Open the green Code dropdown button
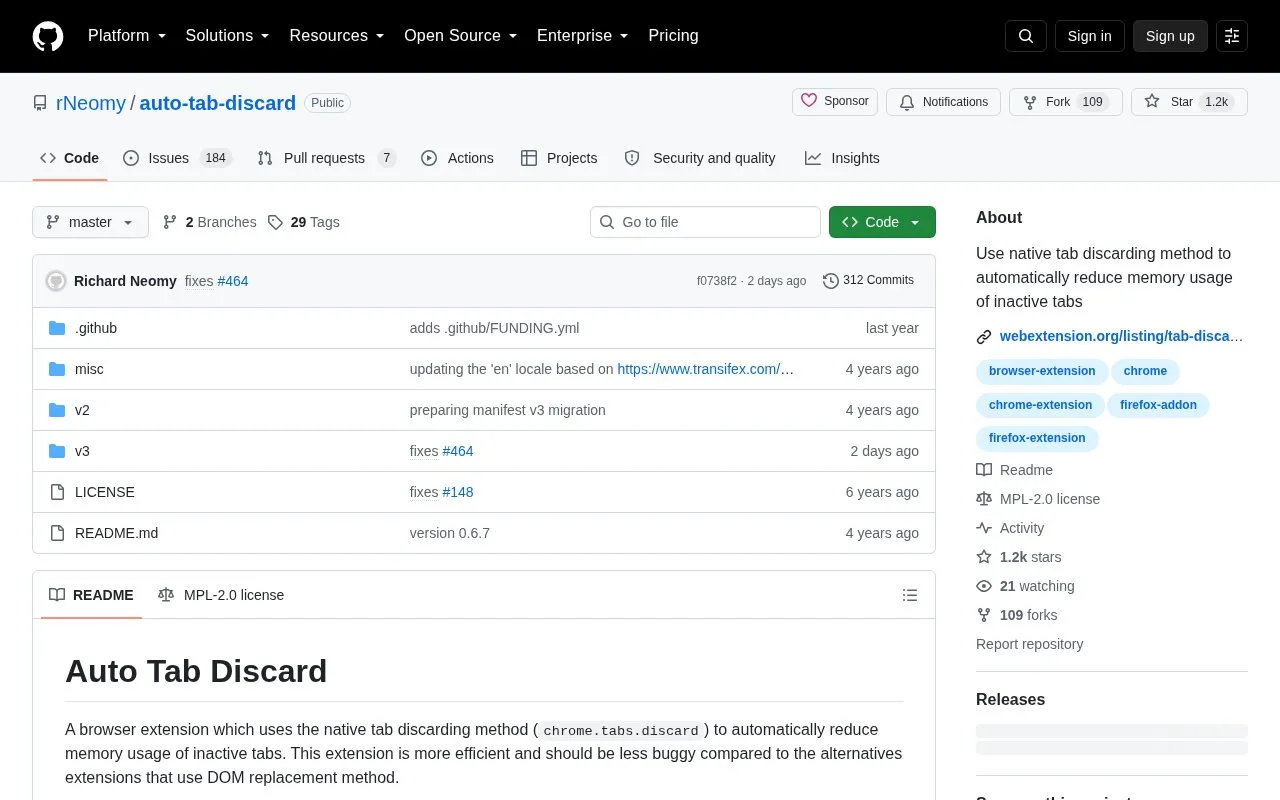Viewport: 1280px width, 800px height. [x=882, y=222]
